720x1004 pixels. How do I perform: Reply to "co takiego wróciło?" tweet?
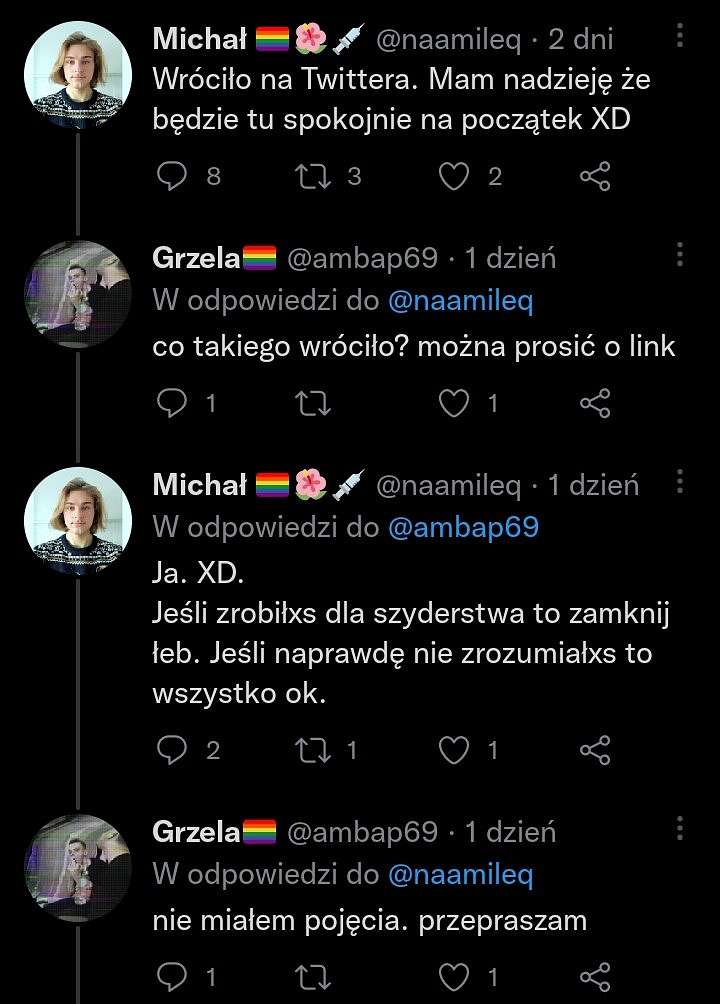(172, 403)
